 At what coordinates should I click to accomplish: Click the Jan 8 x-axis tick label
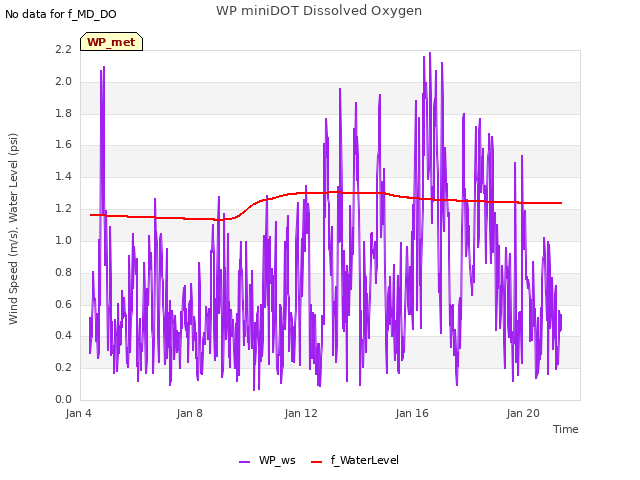(x=189, y=413)
